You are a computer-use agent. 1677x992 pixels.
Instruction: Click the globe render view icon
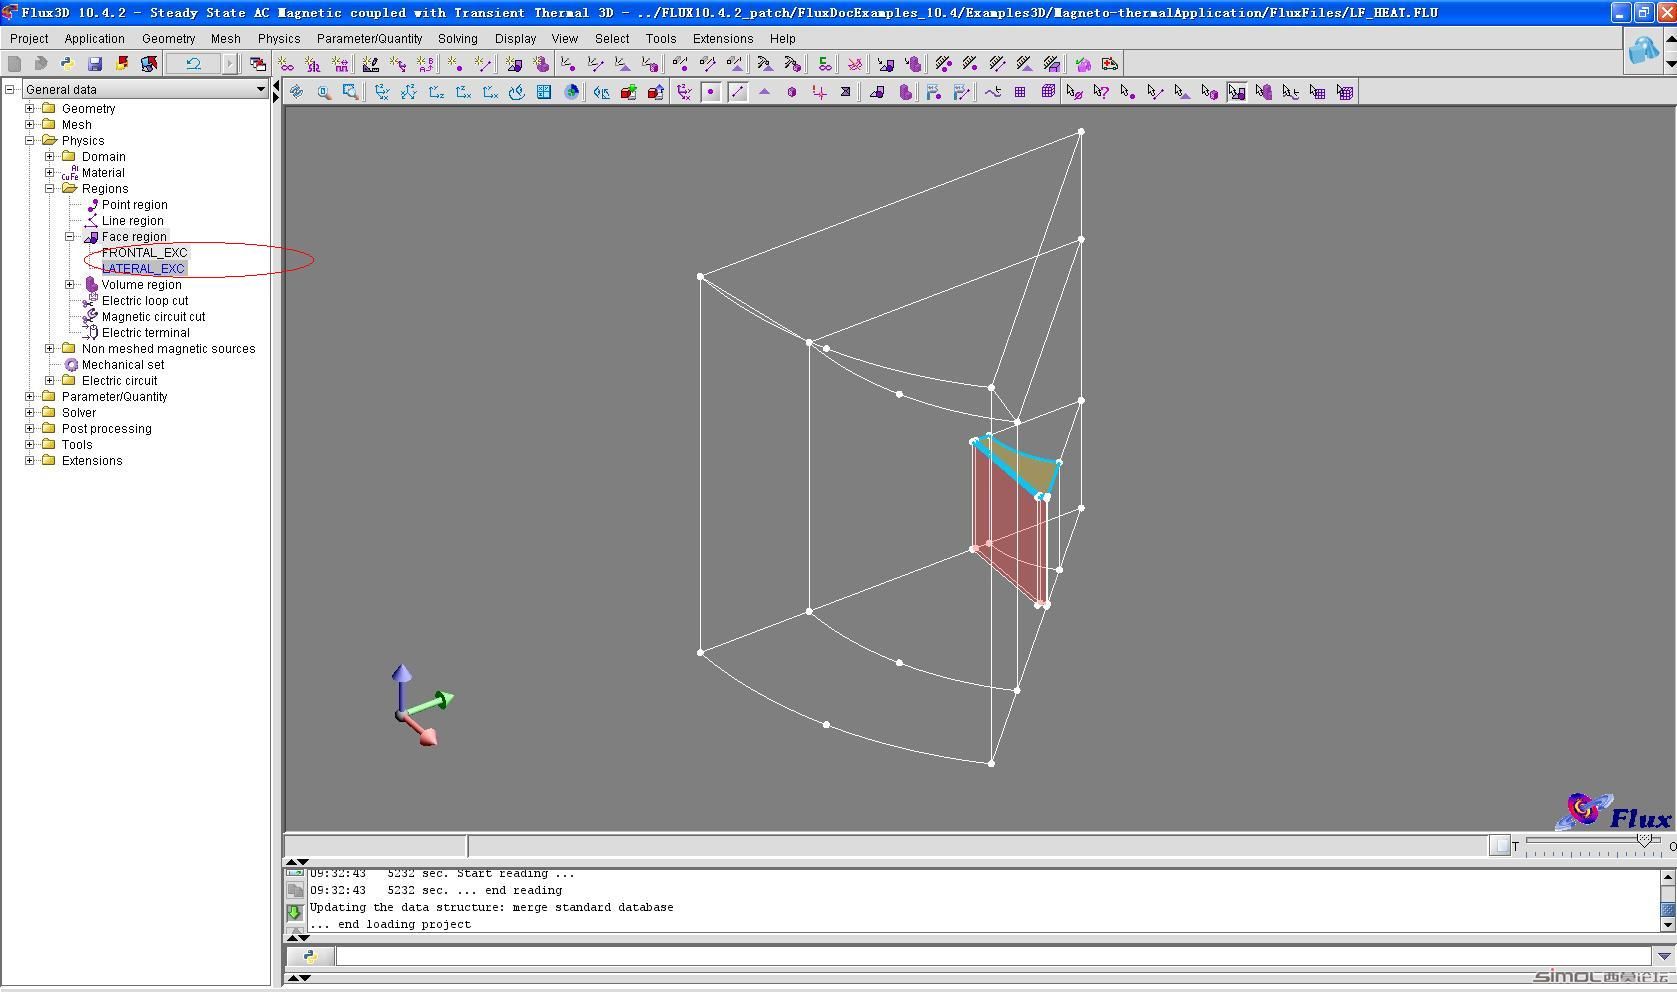point(572,92)
